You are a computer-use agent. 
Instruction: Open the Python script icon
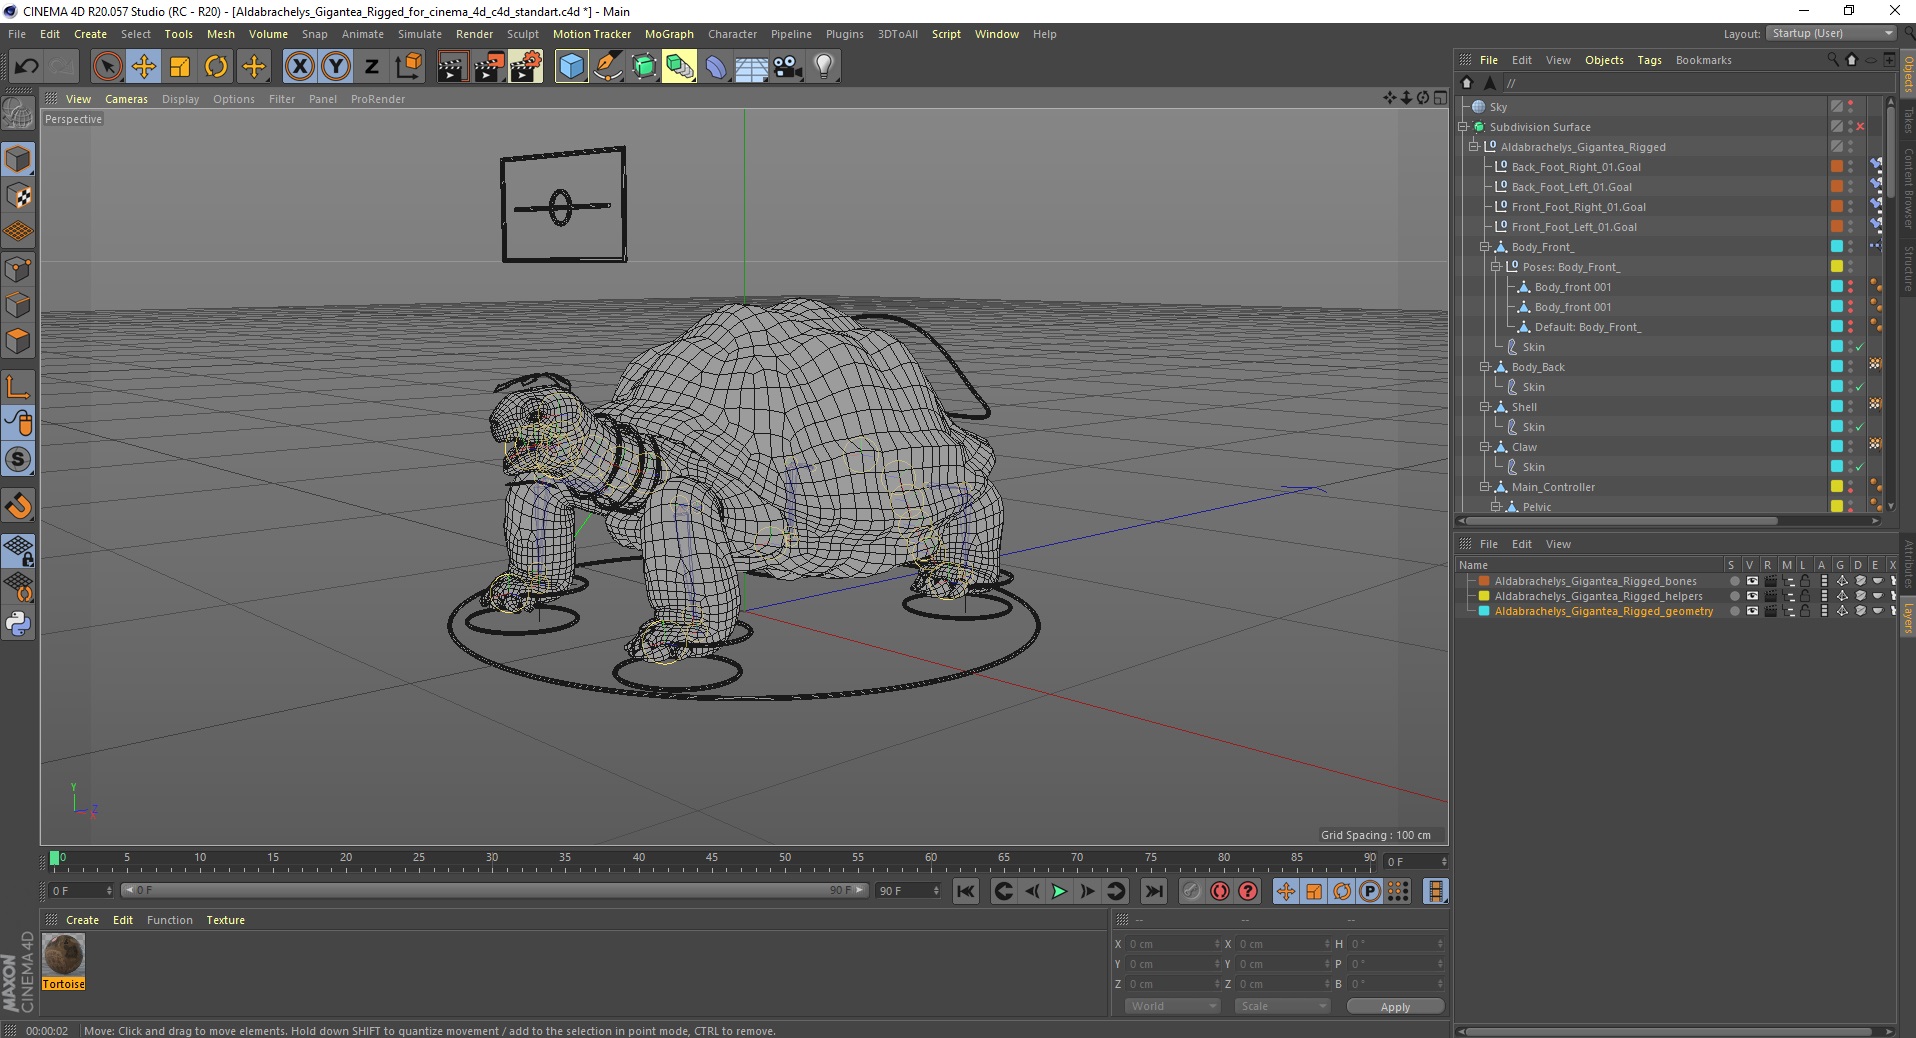(18, 624)
